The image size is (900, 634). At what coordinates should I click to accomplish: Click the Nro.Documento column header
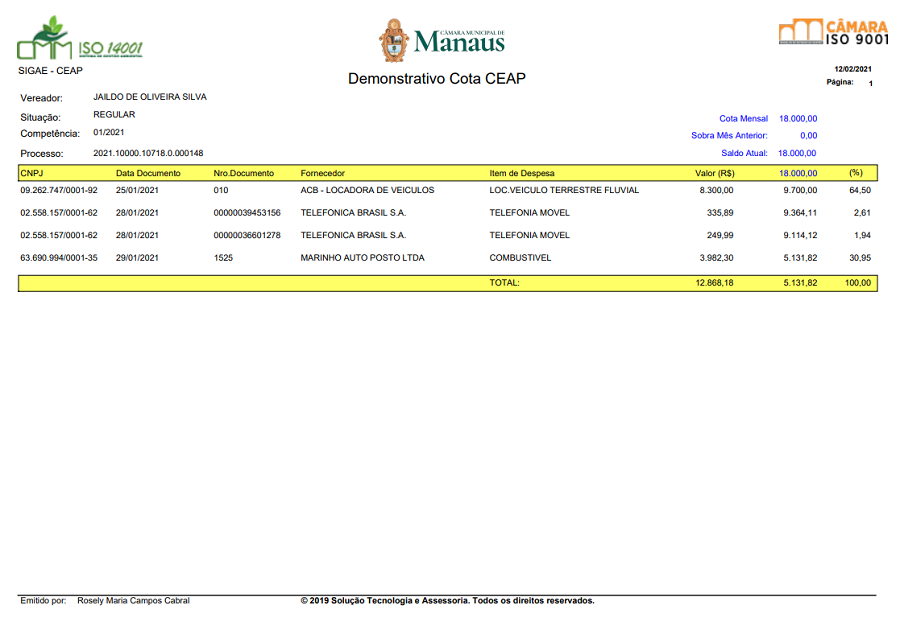tap(243, 173)
